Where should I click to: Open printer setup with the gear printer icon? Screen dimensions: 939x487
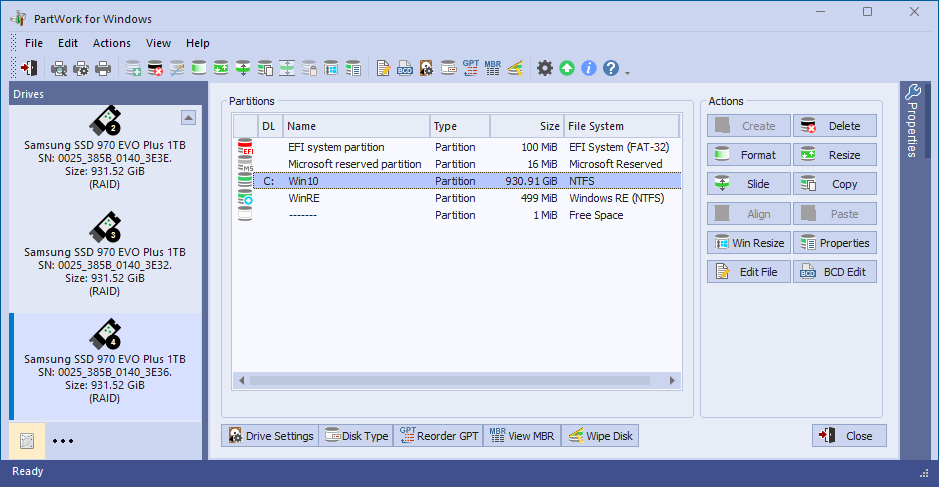point(81,68)
